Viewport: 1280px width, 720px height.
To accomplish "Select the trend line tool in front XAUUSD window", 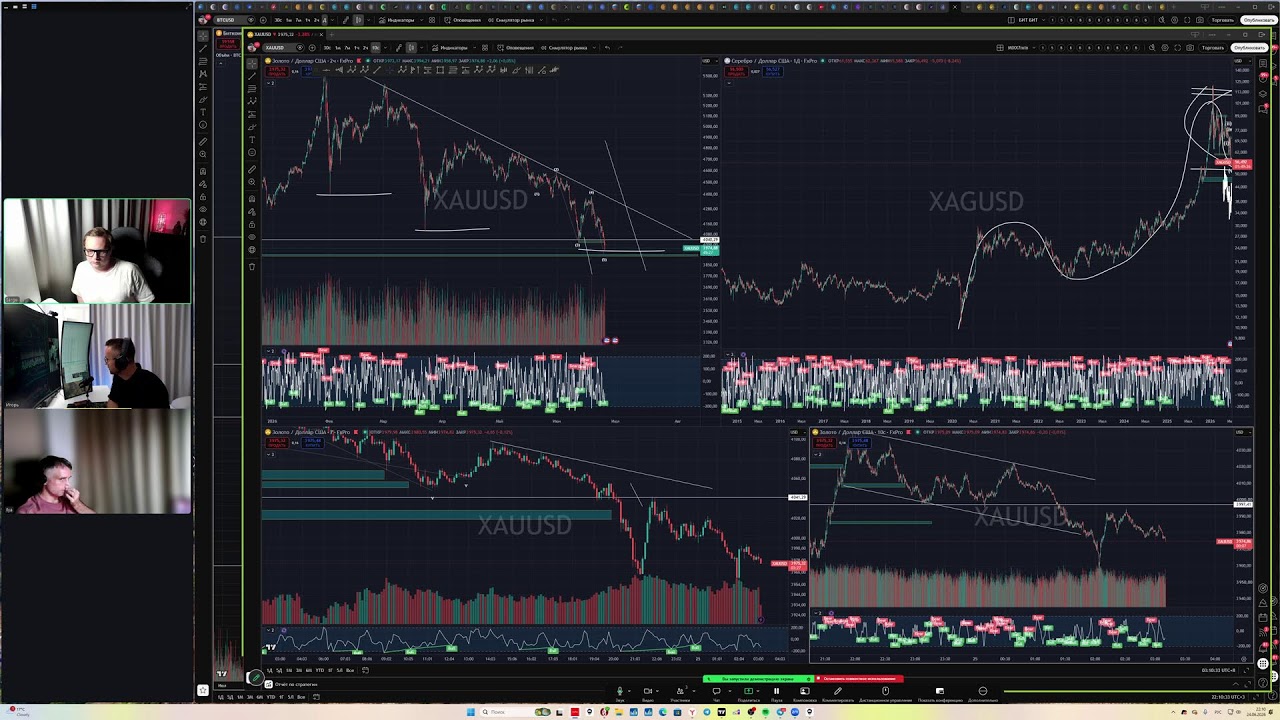I will point(252,76).
